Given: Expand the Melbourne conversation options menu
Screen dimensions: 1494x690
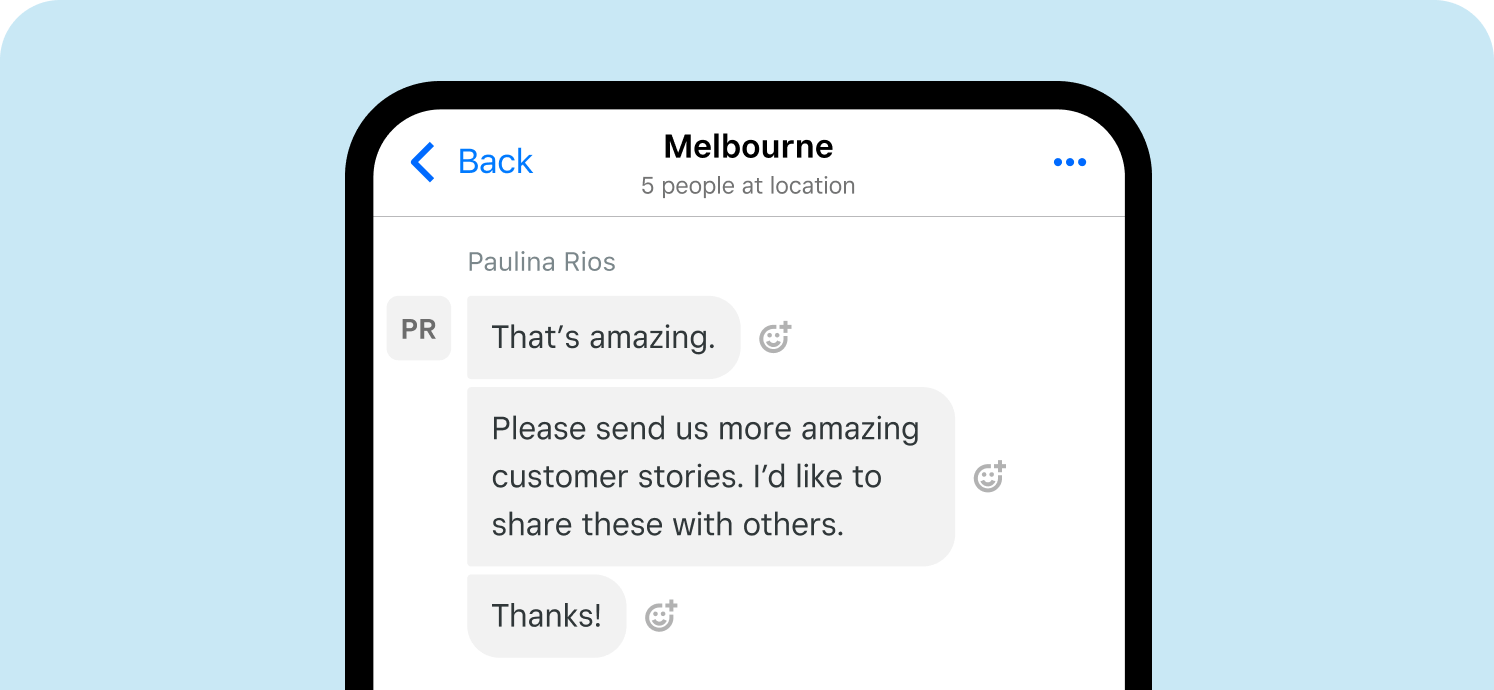Looking at the screenshot, I should click(1070, 161).
